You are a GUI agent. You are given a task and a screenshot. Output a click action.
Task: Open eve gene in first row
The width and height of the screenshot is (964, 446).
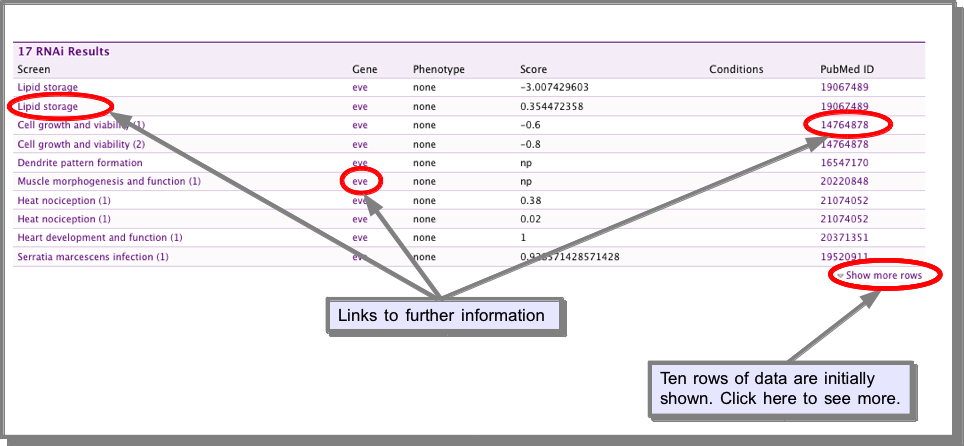coord(360,87)
